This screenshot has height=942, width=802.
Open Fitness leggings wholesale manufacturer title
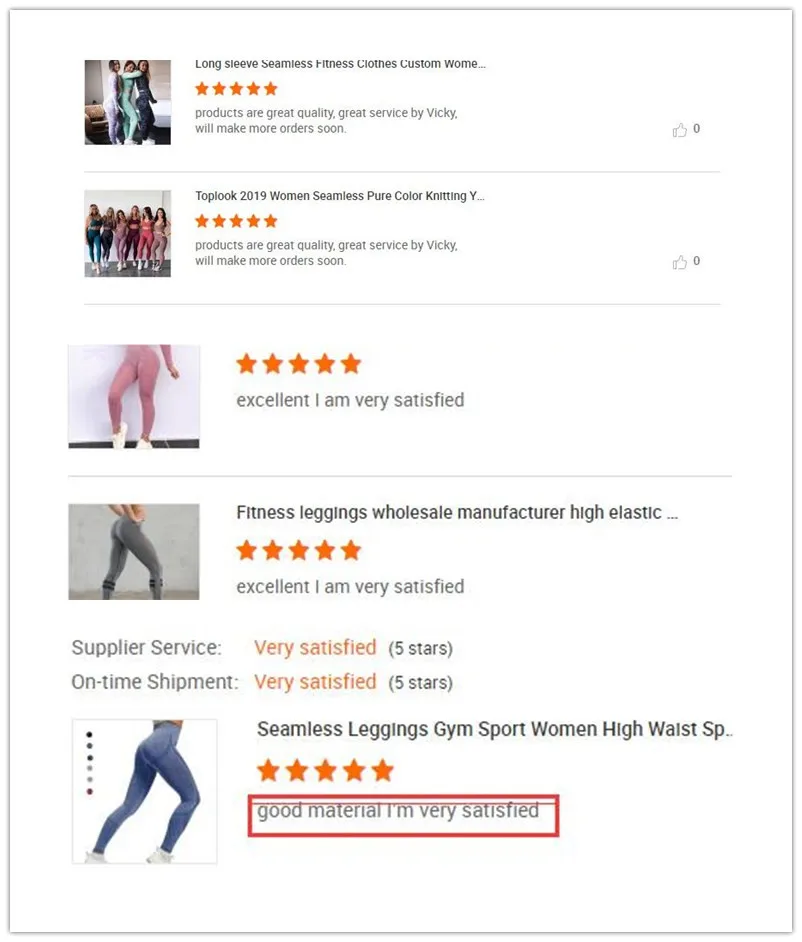457,512
